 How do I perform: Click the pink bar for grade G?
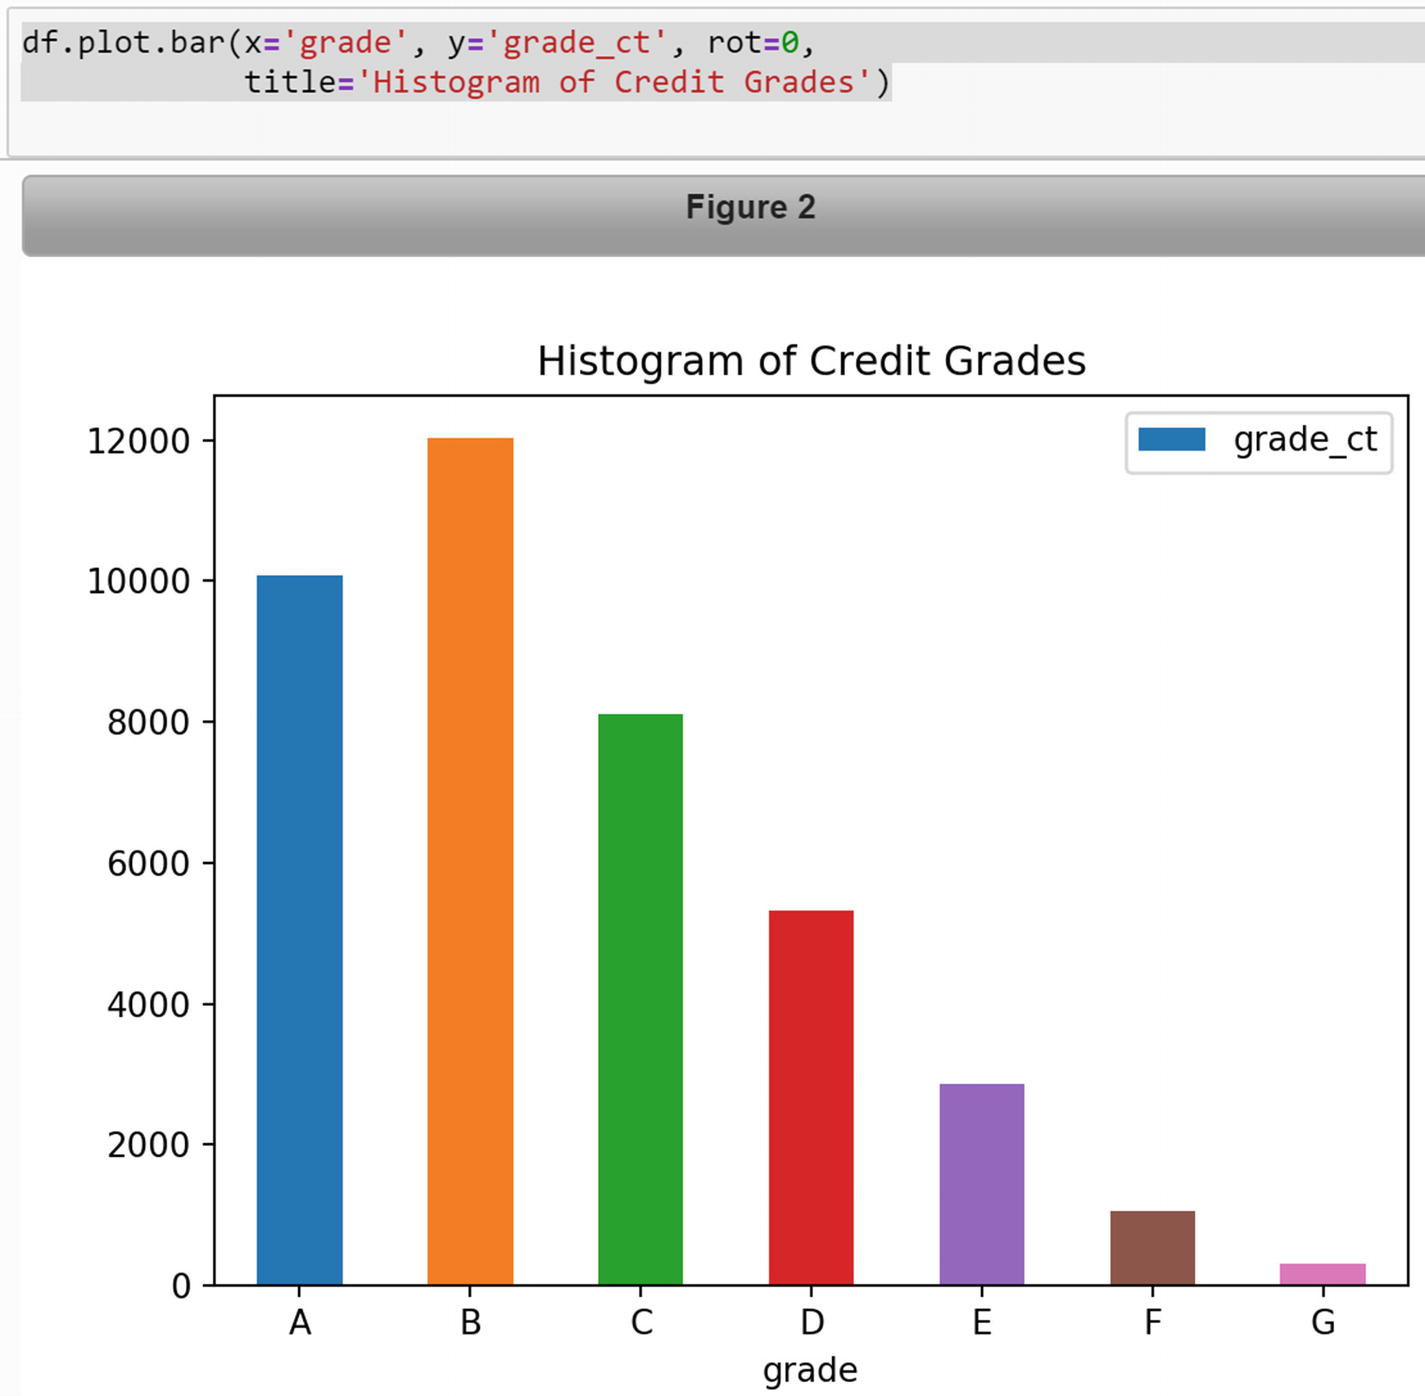point(1323,1274)
